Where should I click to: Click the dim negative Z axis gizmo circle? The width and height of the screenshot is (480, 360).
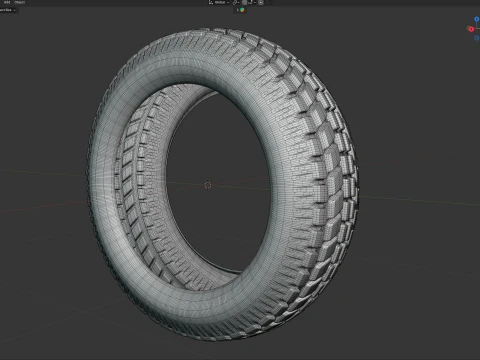tap(477, 38)
